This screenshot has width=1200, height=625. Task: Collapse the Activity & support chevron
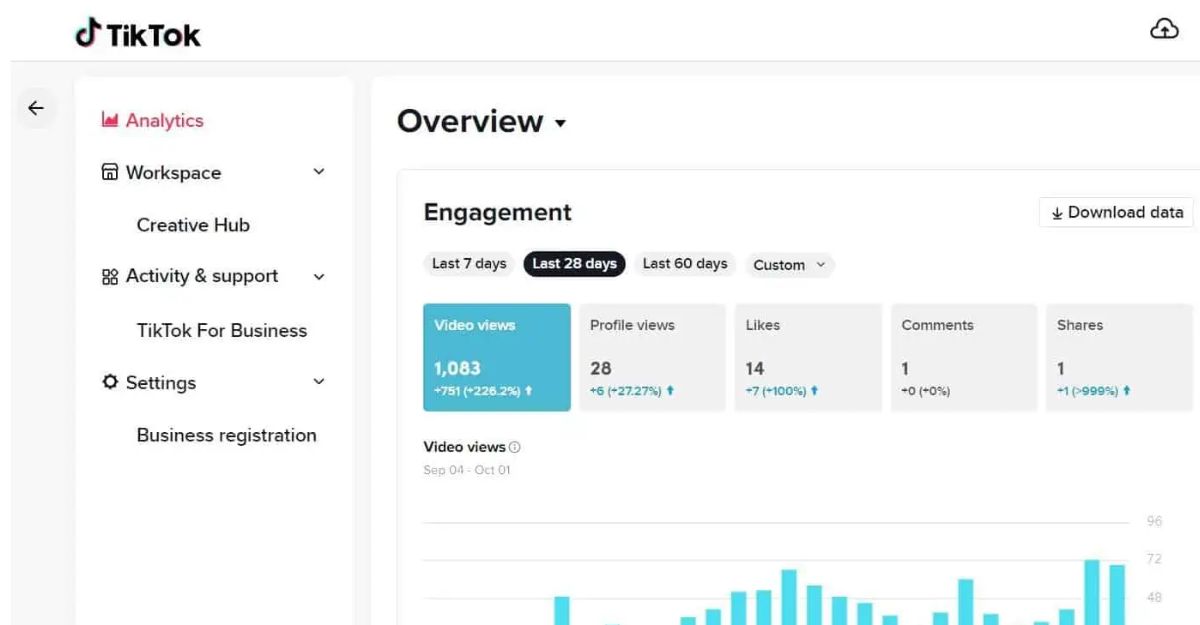point(319,277)
